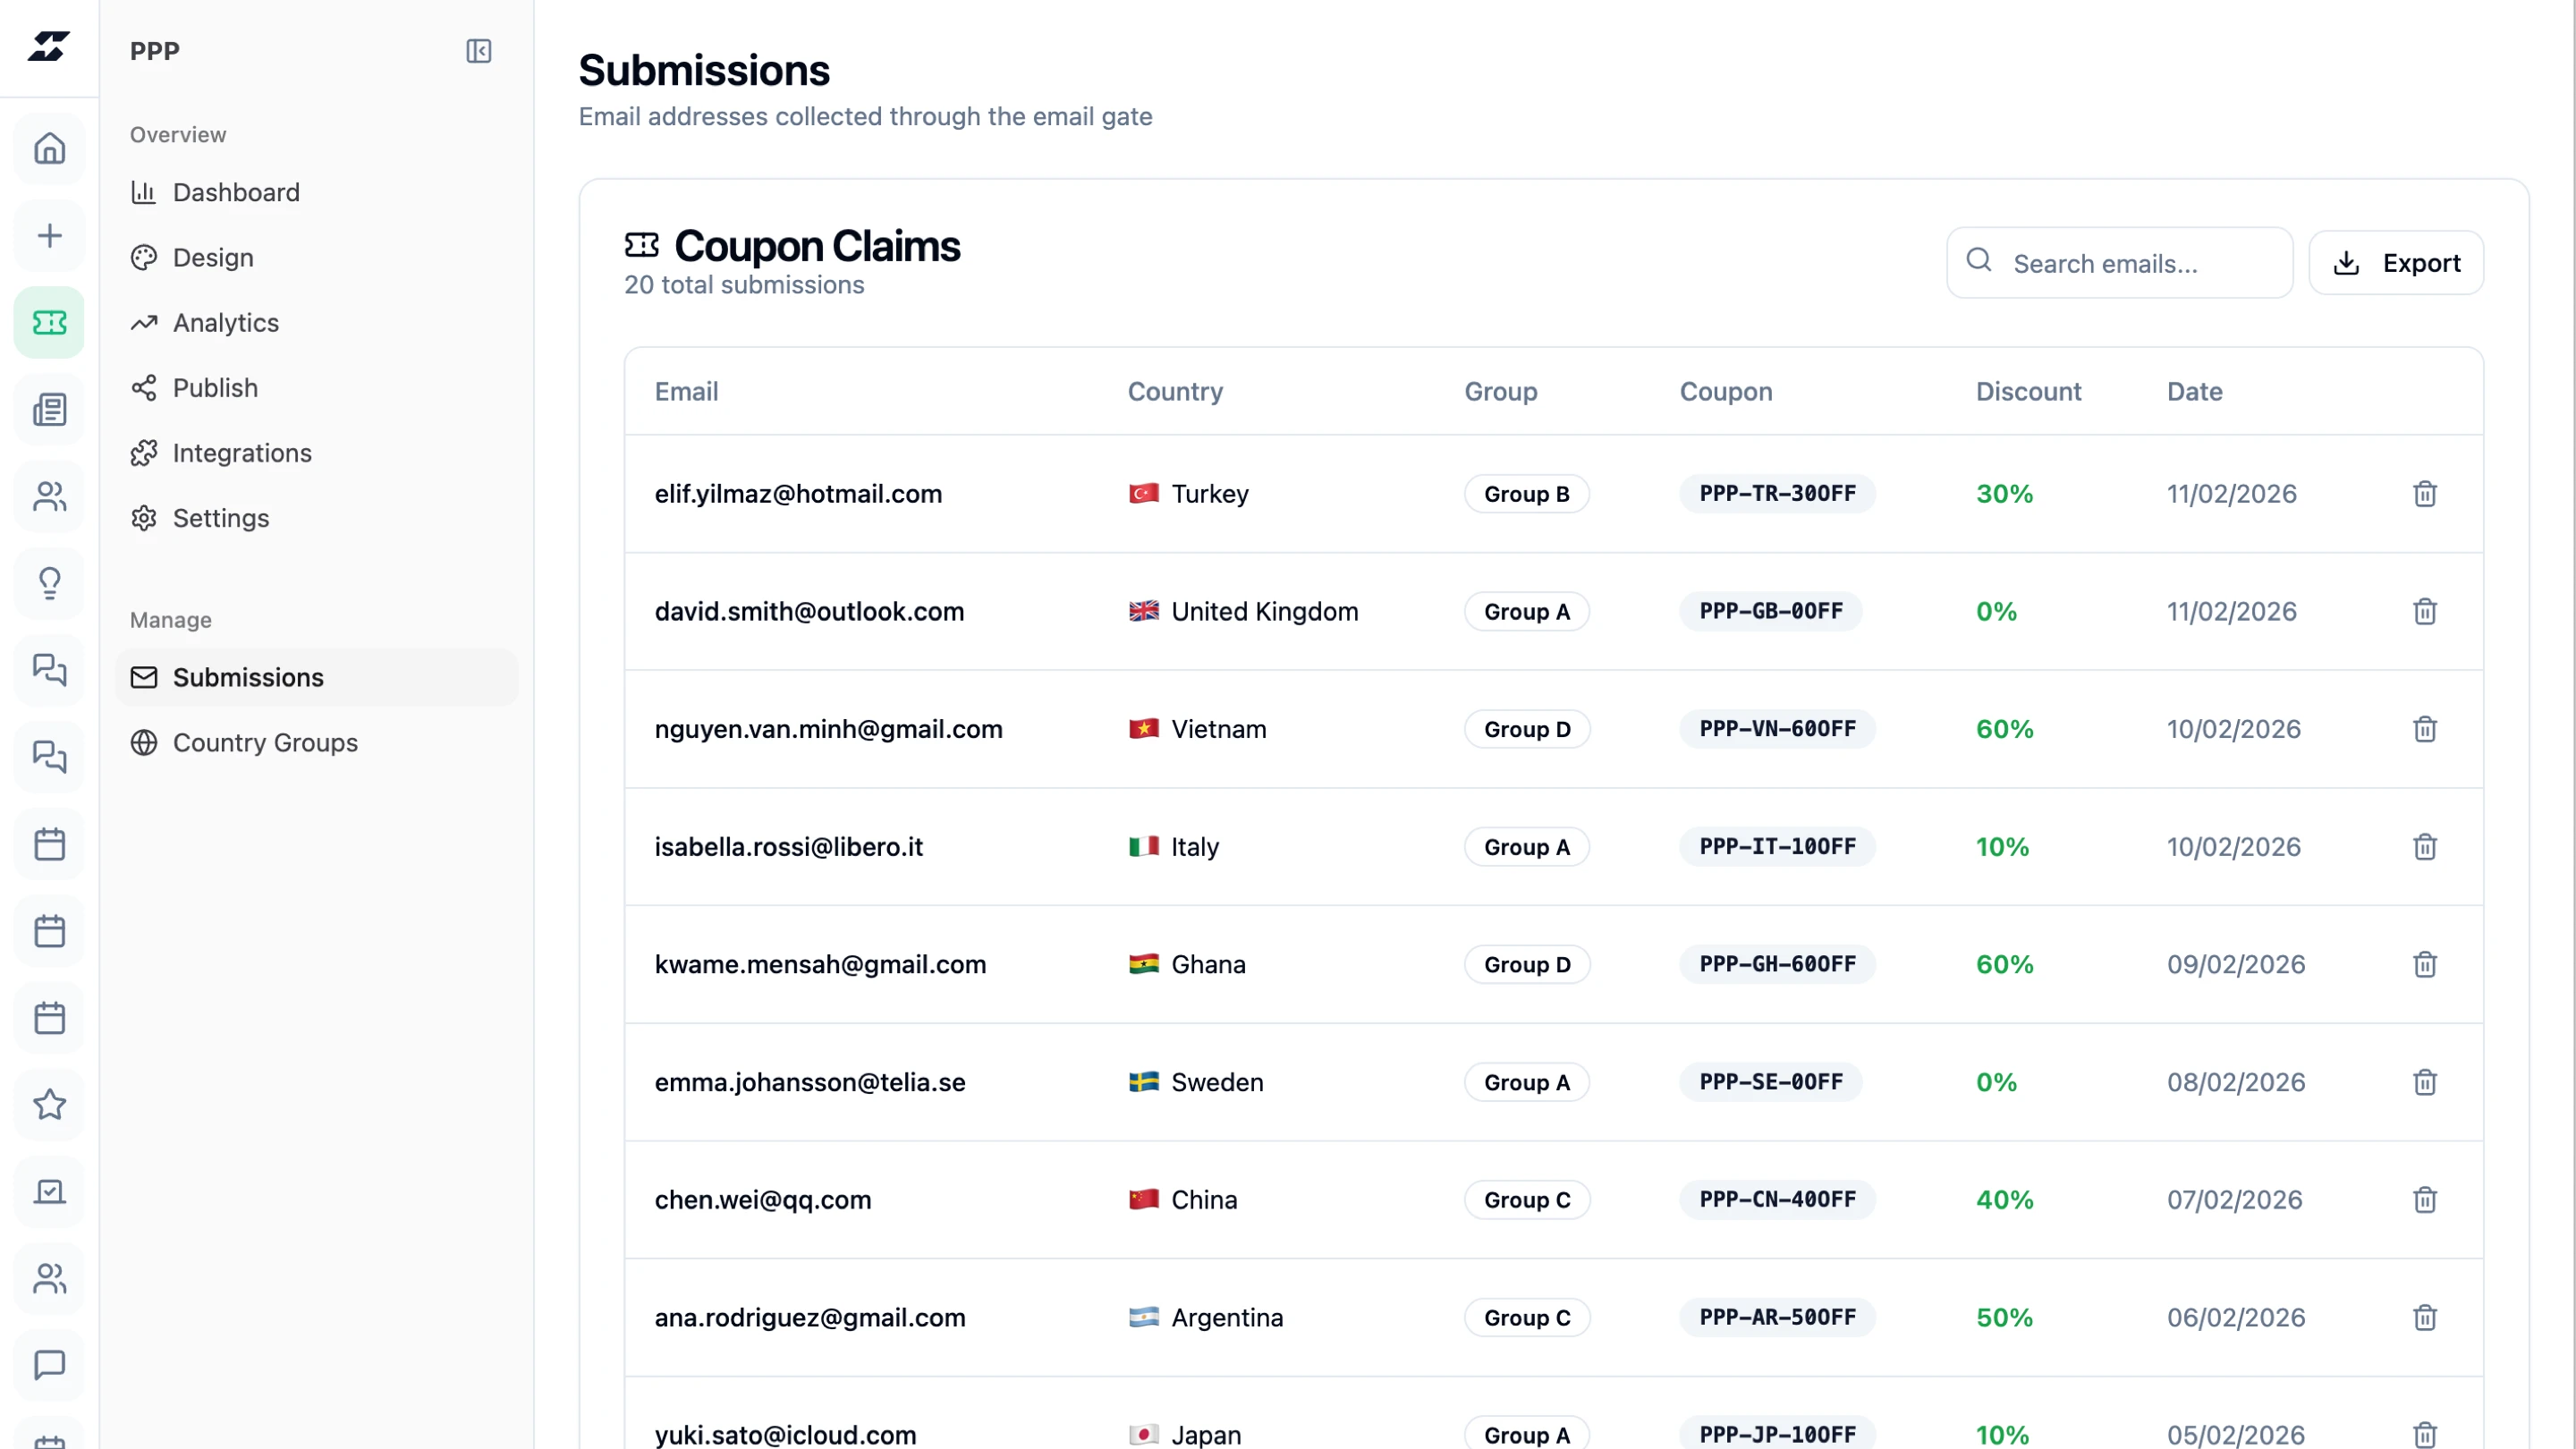Delete the elif.yilmaz@hotmail.com submission

coord(2424,494)
